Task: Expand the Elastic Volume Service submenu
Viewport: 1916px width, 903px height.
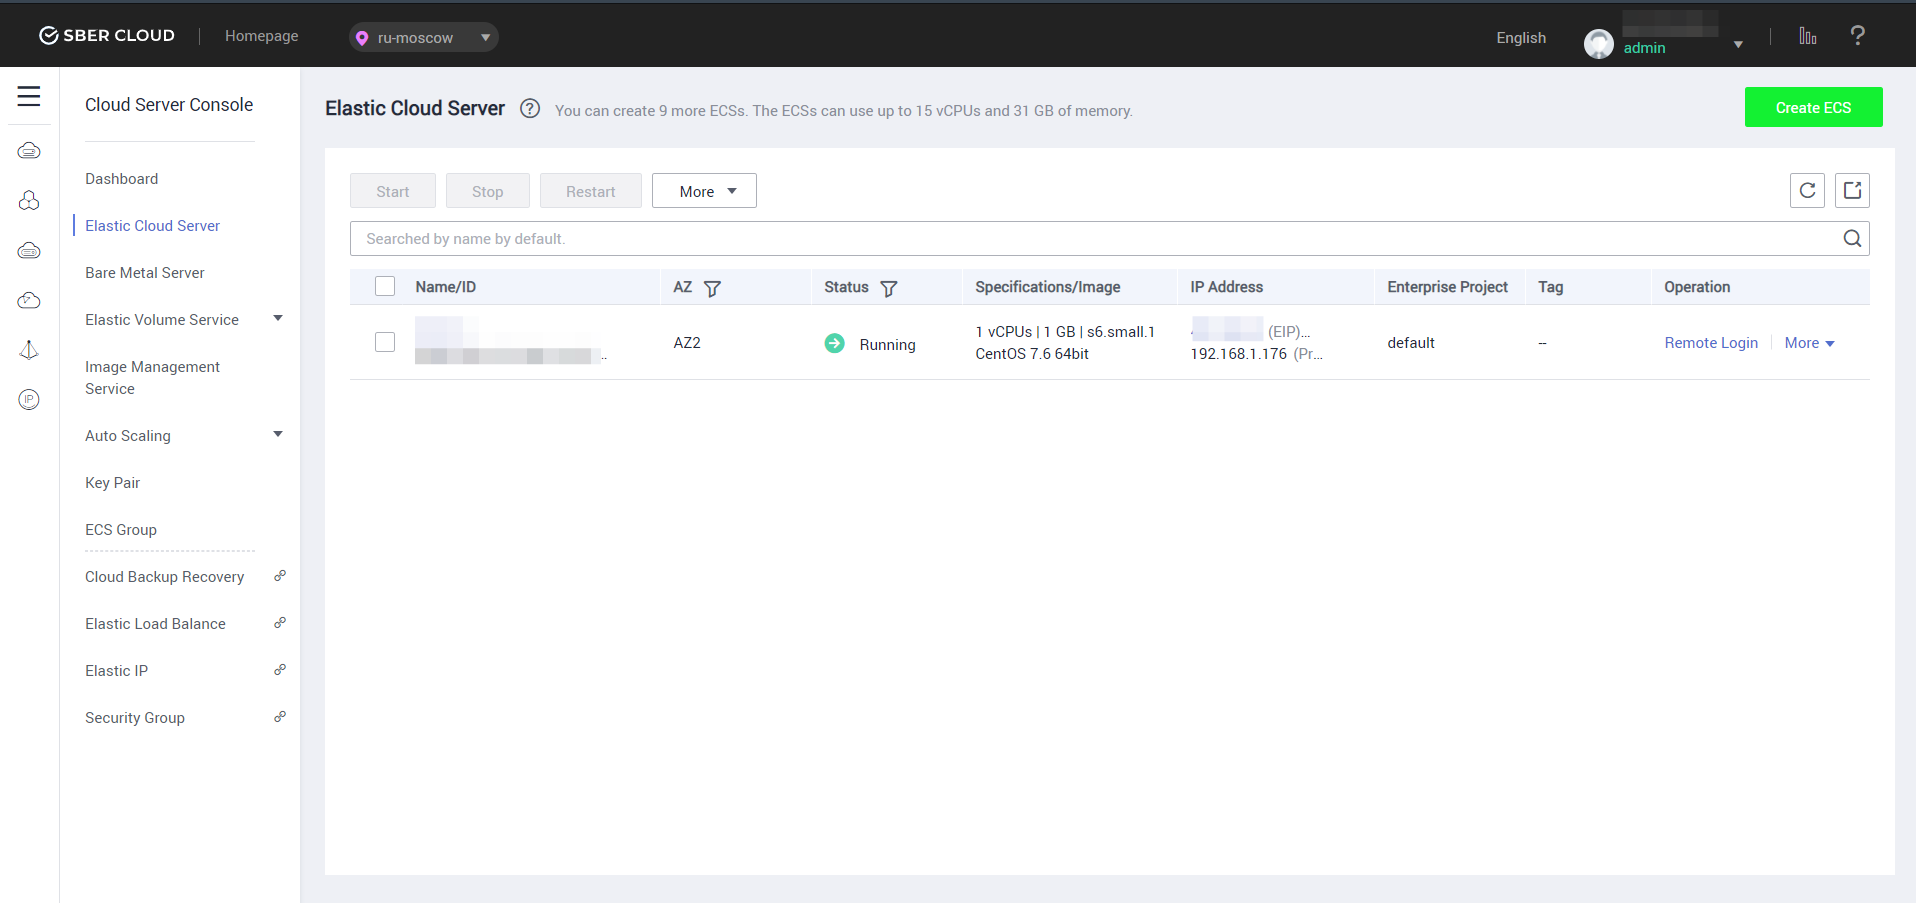Action: point(278,319)
